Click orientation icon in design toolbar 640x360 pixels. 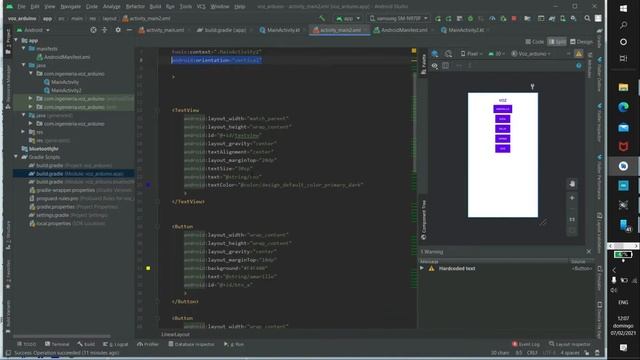pos(448,54)
